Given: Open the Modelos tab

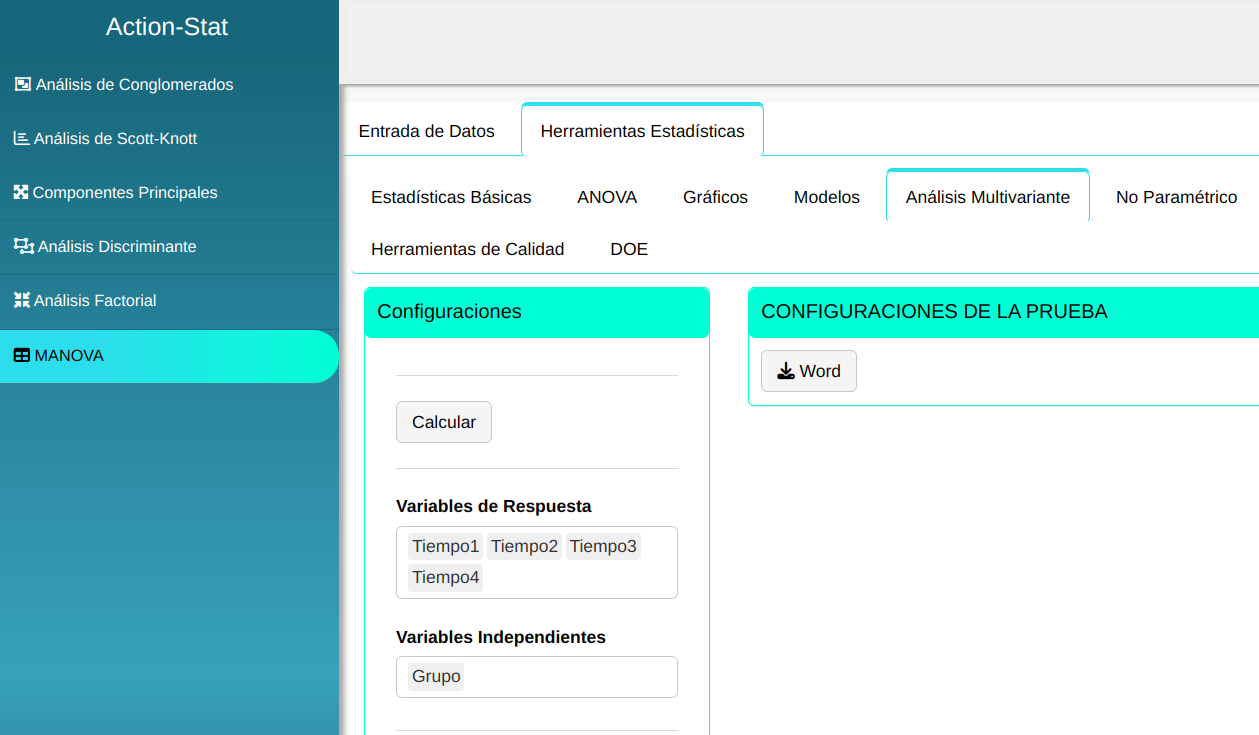Looking at the screenshot, I should [x=826, y=197].
